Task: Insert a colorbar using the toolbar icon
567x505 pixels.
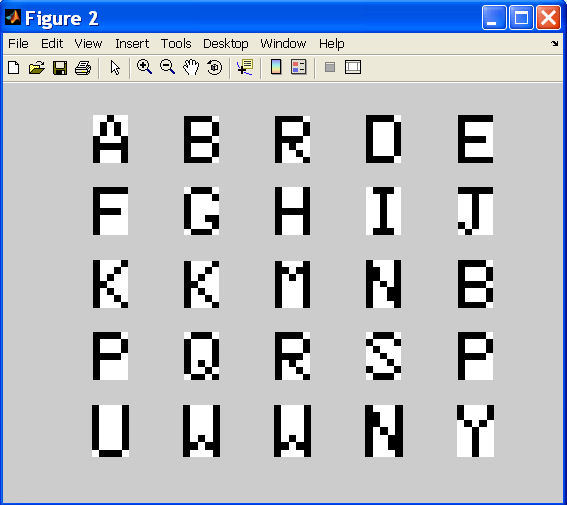Action: click(276, 67)
